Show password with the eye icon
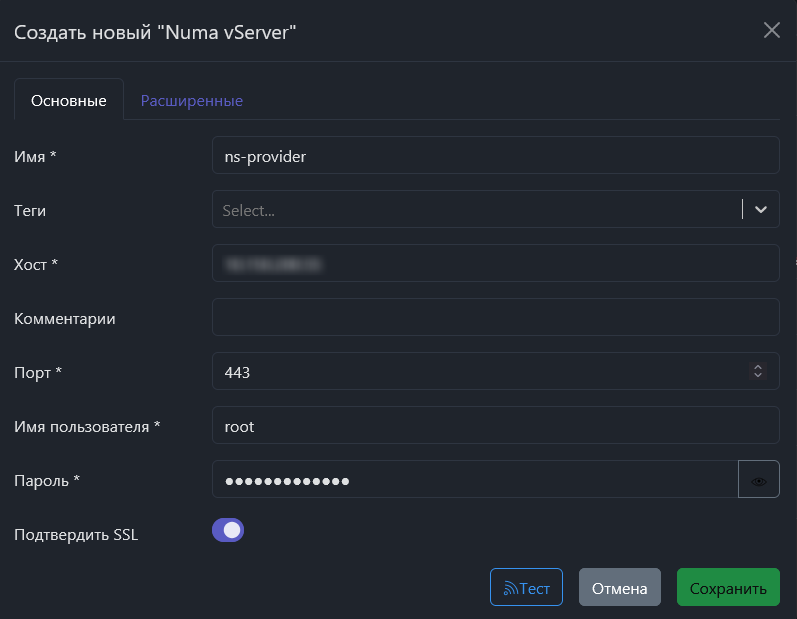This screenshot has height=619, width=797. point(759,480)
